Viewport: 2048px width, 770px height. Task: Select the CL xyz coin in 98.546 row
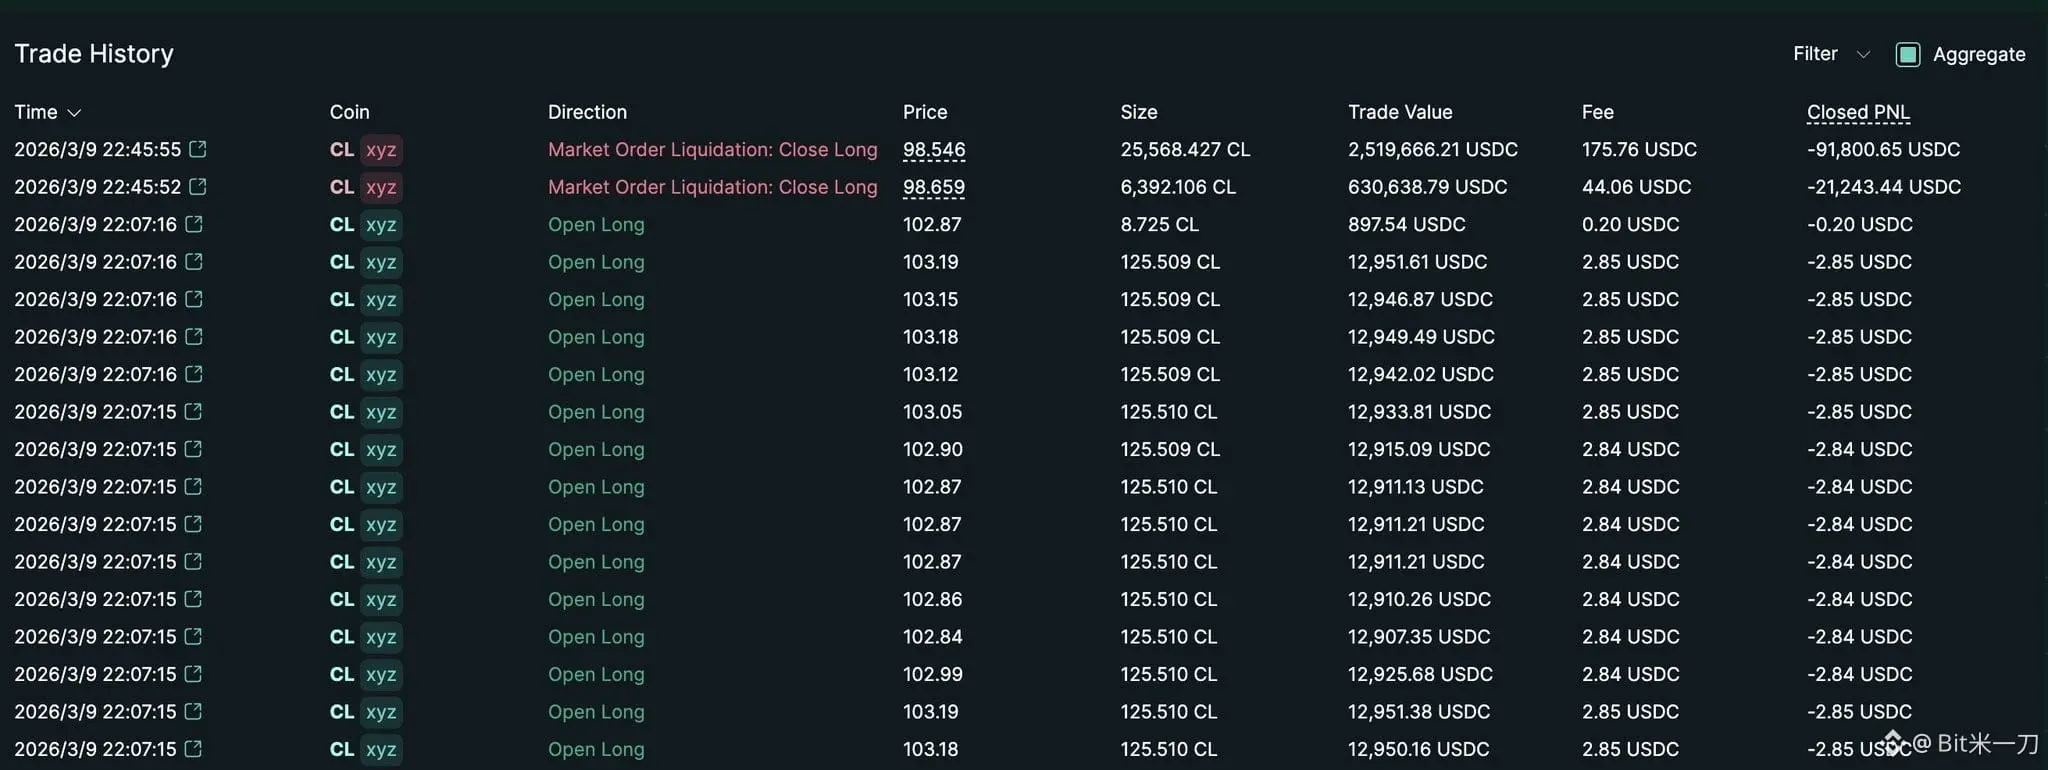click(366, 150)
